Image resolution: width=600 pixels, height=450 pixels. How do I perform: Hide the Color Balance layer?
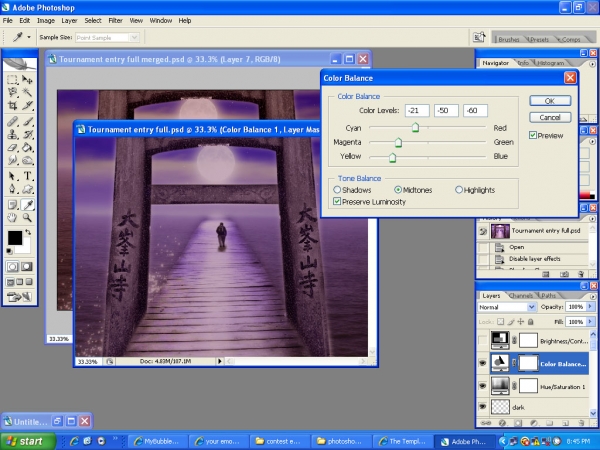(483, 363)
